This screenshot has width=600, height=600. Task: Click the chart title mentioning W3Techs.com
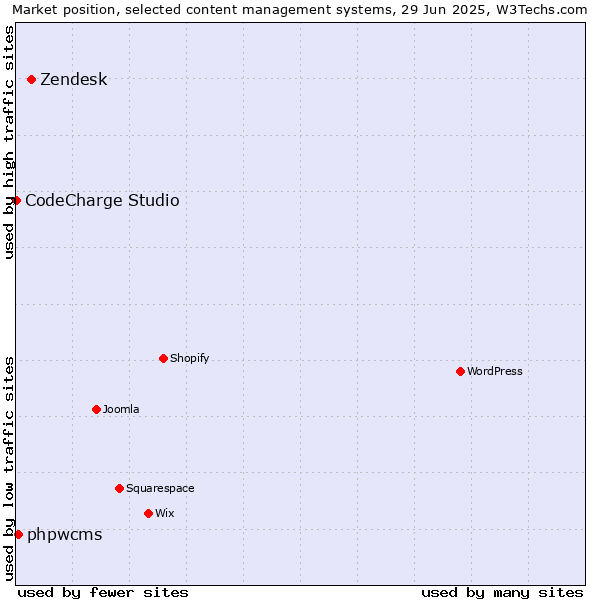pyautogui.click(x=300, y=10)
